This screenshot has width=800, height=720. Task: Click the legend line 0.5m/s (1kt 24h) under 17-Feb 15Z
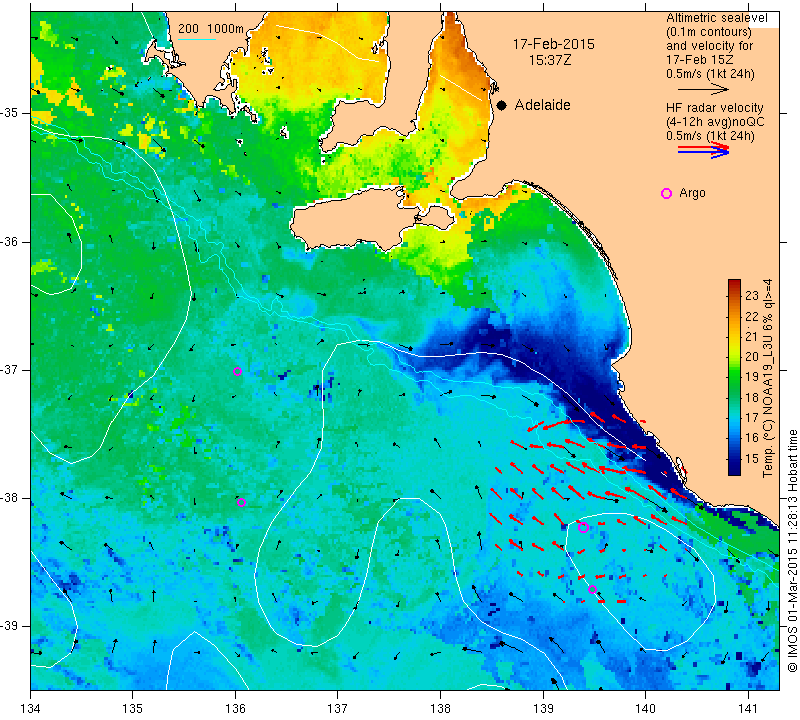[x=710, y=74]
